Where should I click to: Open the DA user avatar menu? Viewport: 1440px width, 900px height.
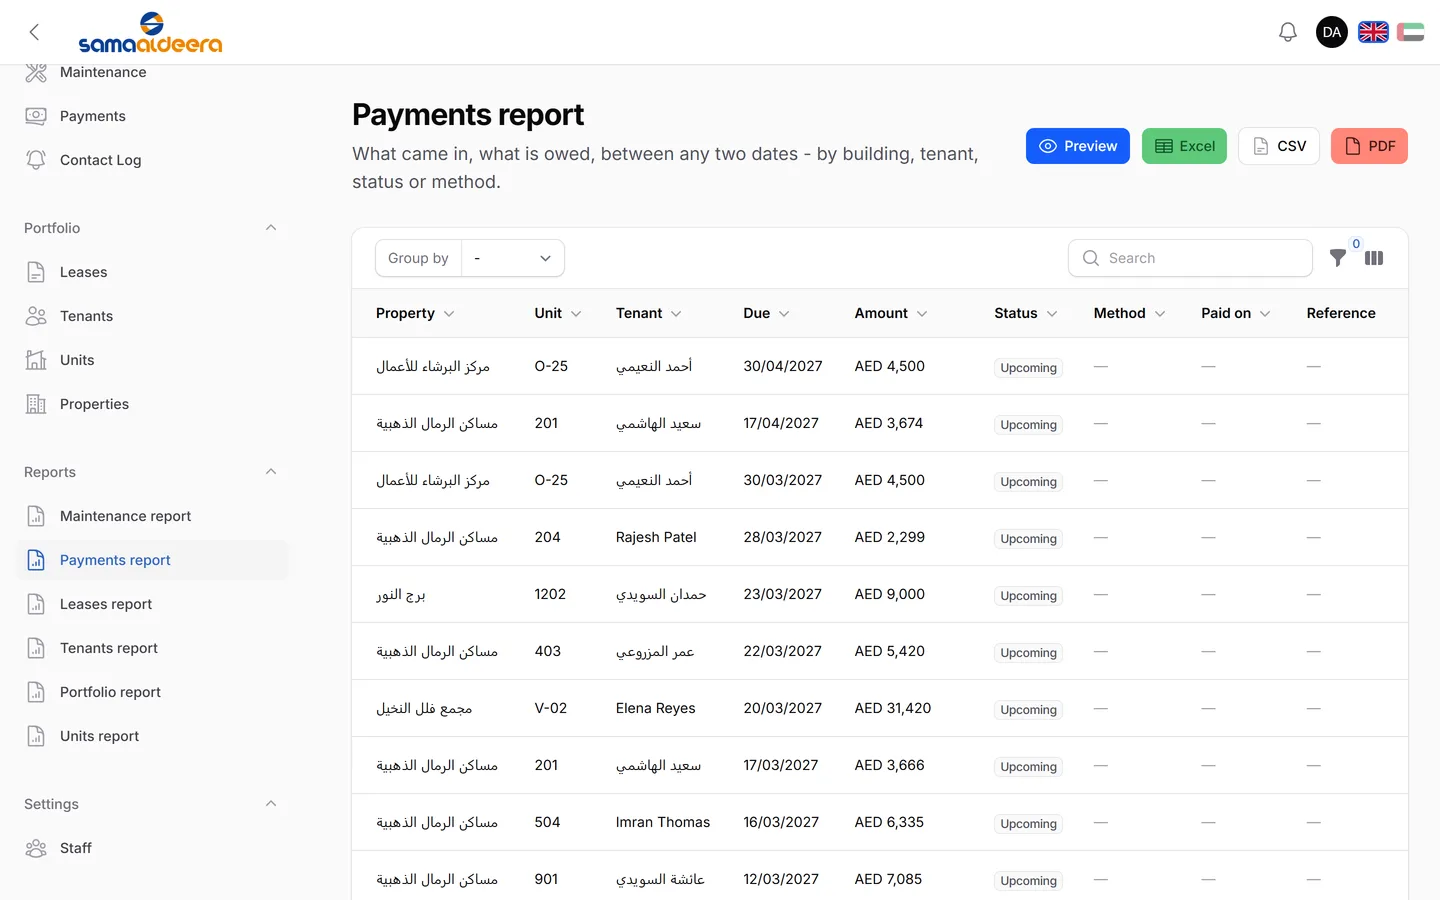pos(1332,32)
